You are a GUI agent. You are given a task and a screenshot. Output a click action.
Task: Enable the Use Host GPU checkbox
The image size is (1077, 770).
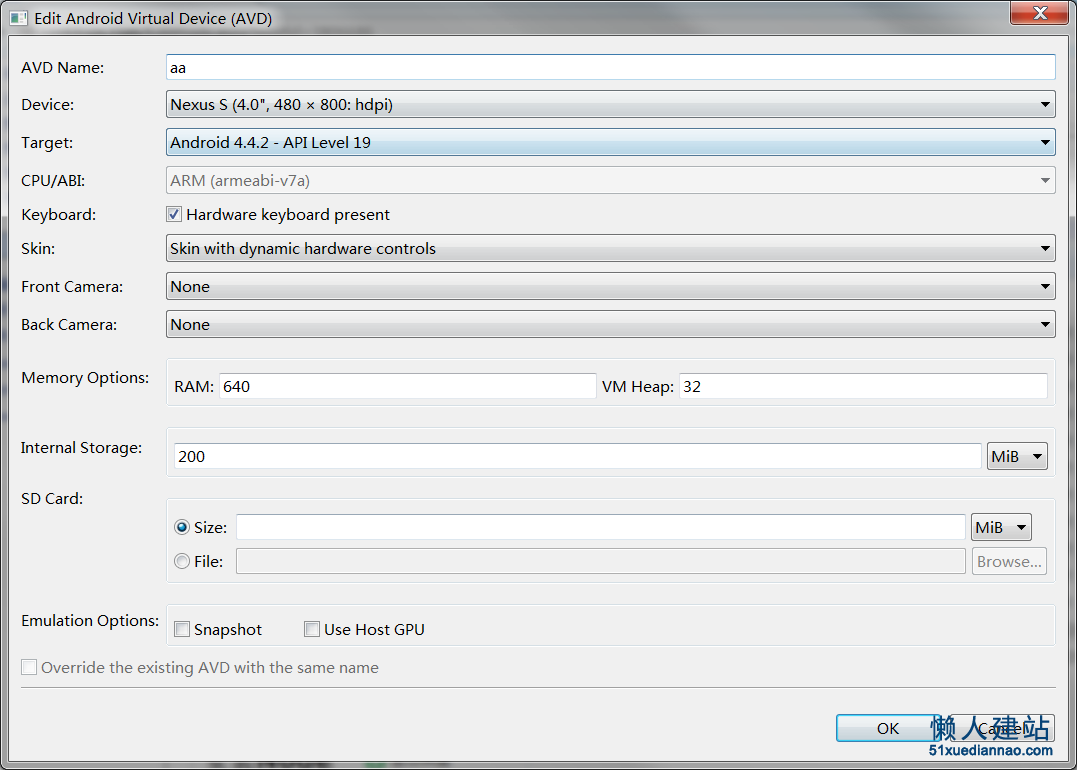coord(312,629)
